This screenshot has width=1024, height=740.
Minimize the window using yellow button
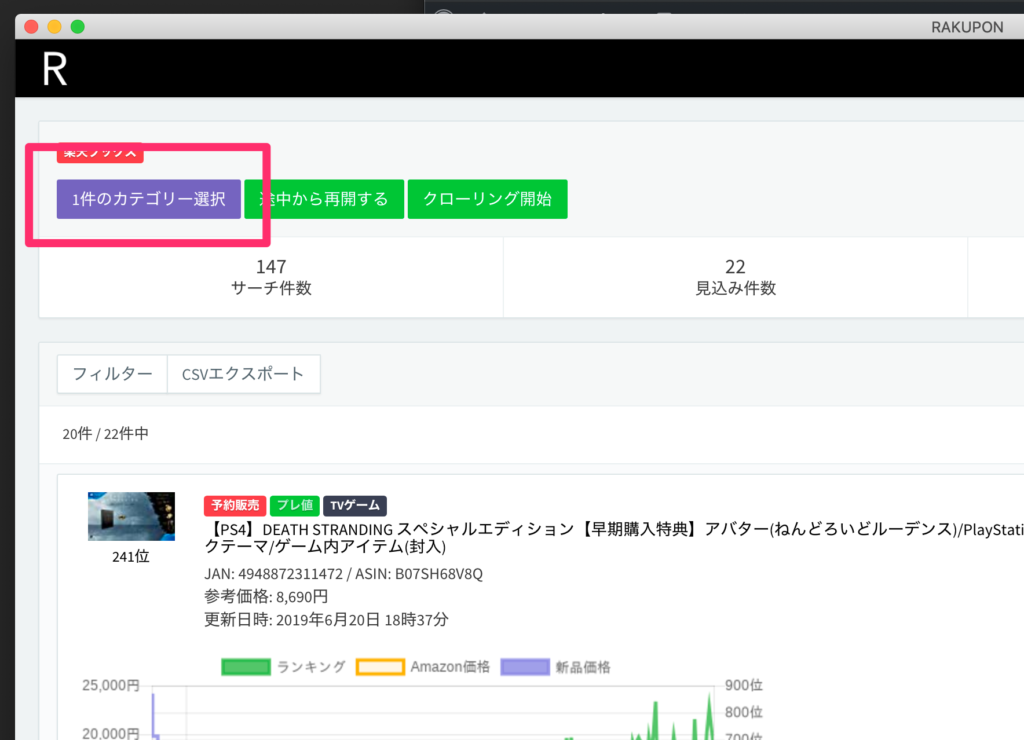(54, 26)
